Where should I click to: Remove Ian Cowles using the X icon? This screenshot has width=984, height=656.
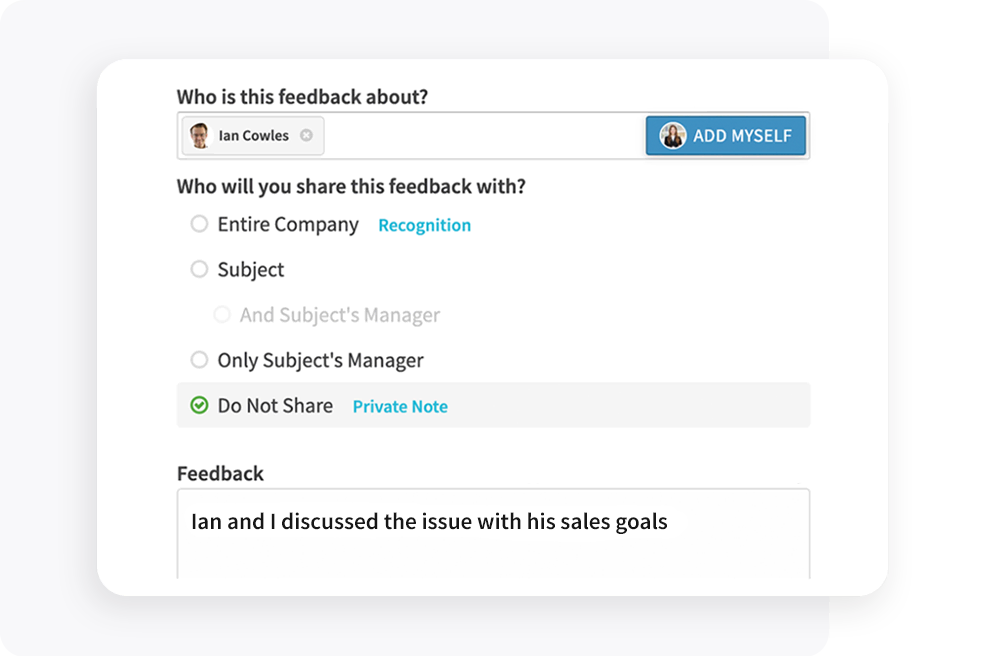(308, 135)
